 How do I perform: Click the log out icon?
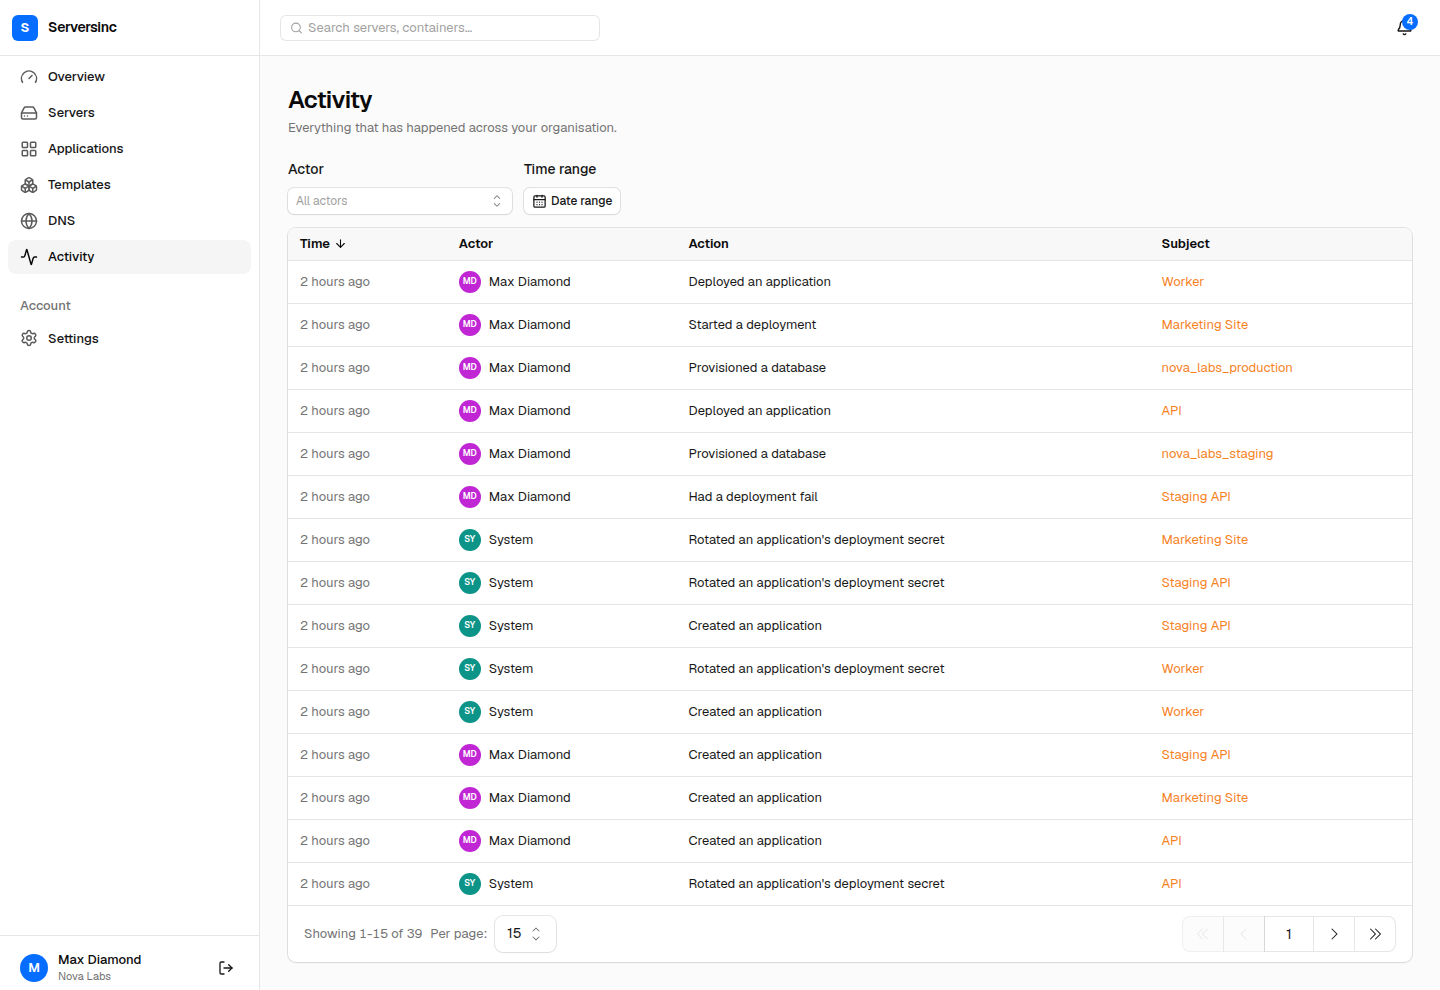[226, 968]
